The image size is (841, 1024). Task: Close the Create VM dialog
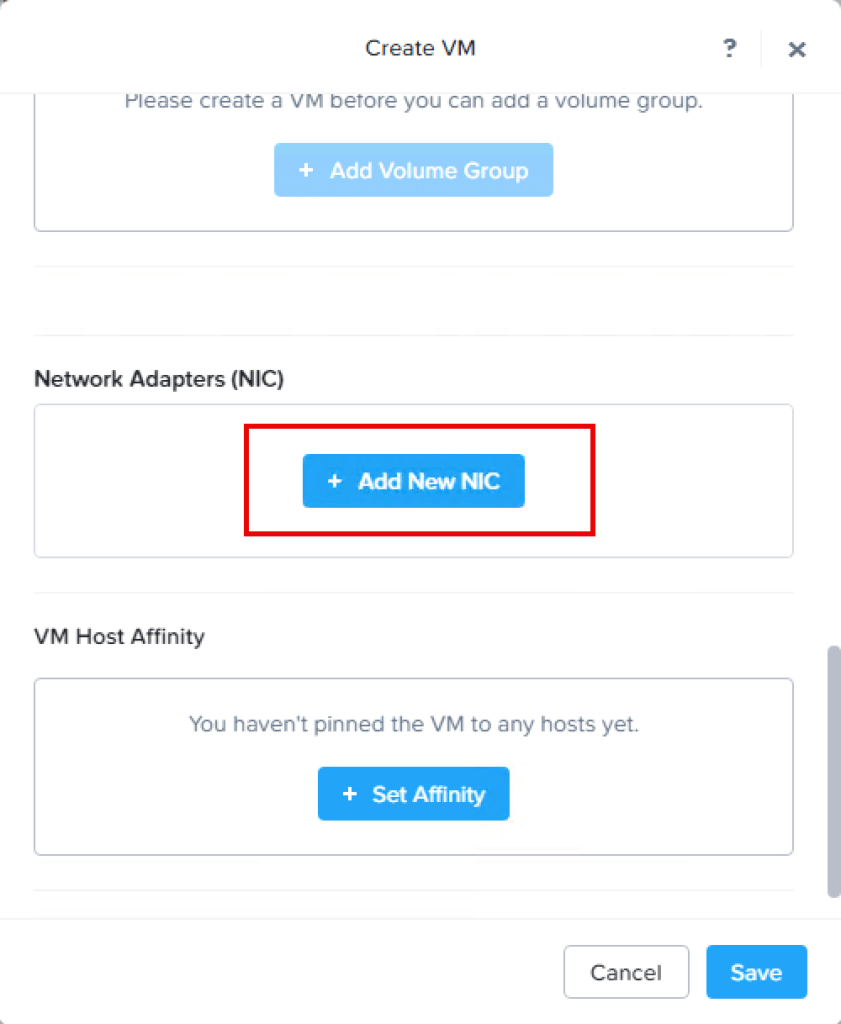point(797,50)
